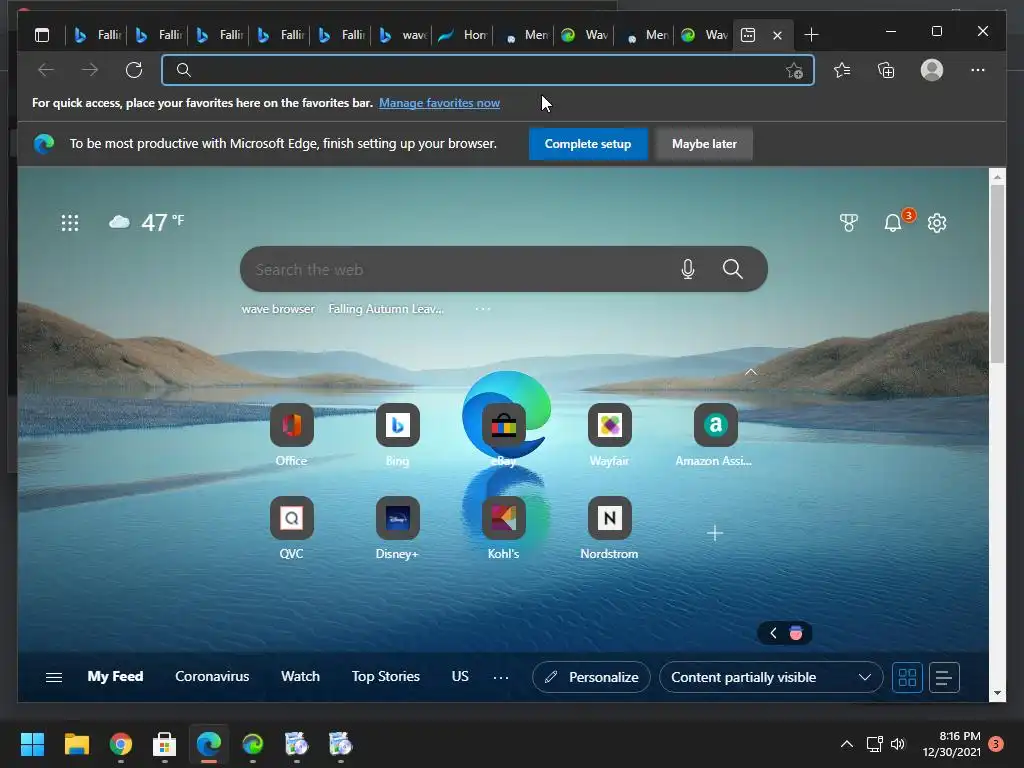The height and width of the screenshot is (768, 1024).
Task: Expand recent searches more options dots
Action: click(x=483, y=309)
